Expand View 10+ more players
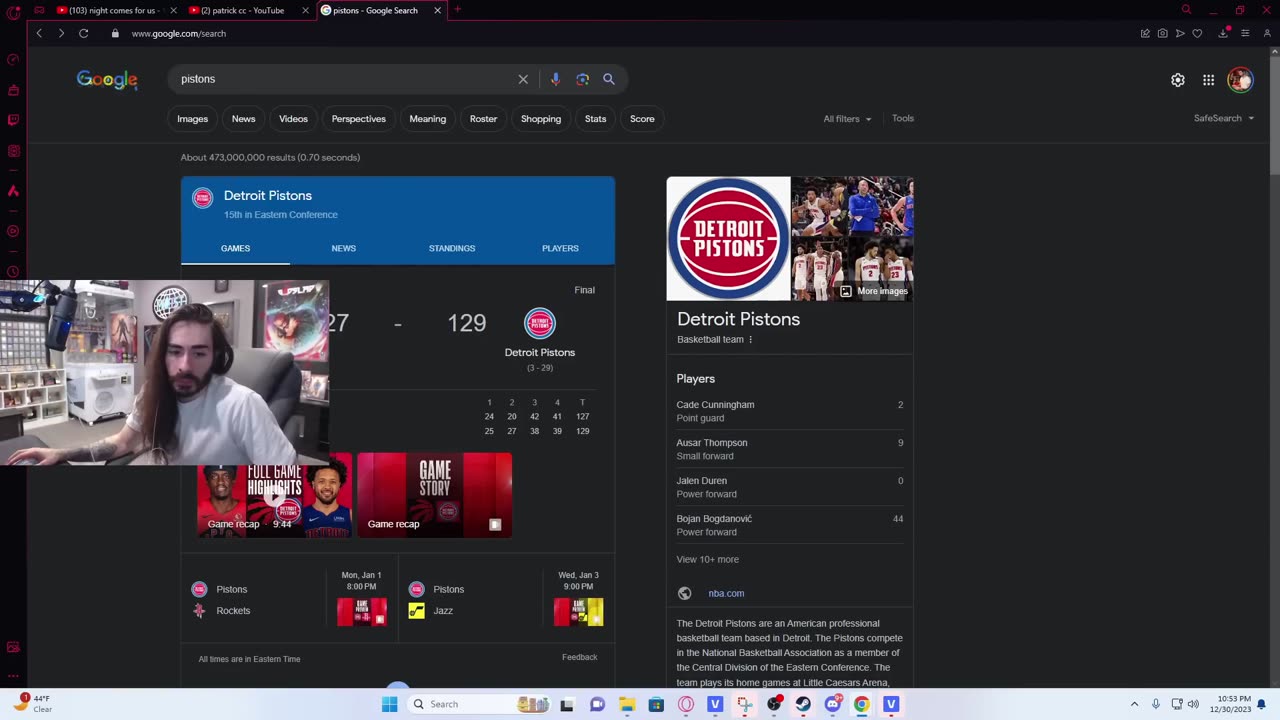The height and width of the screenshot is (720, 1280). click(x=708, y=559)
